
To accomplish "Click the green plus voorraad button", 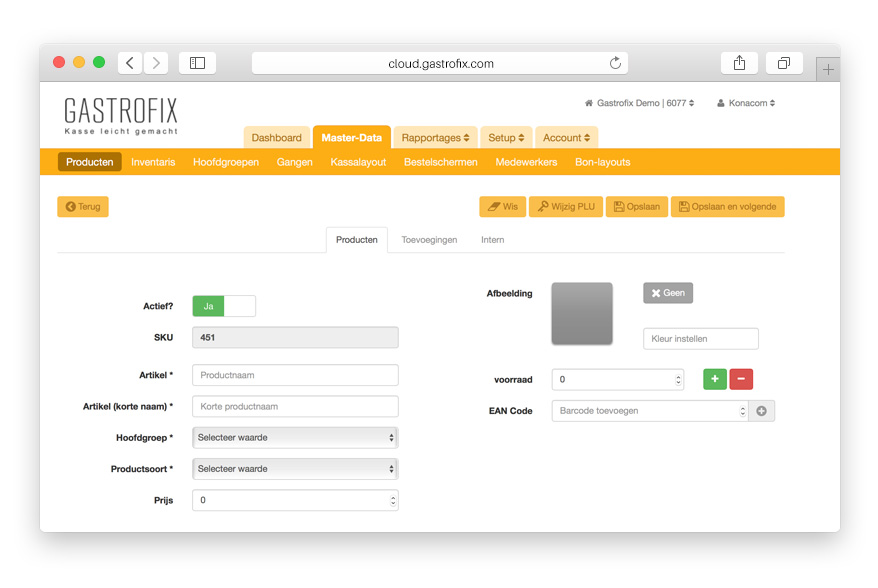I will click(714, 379).
